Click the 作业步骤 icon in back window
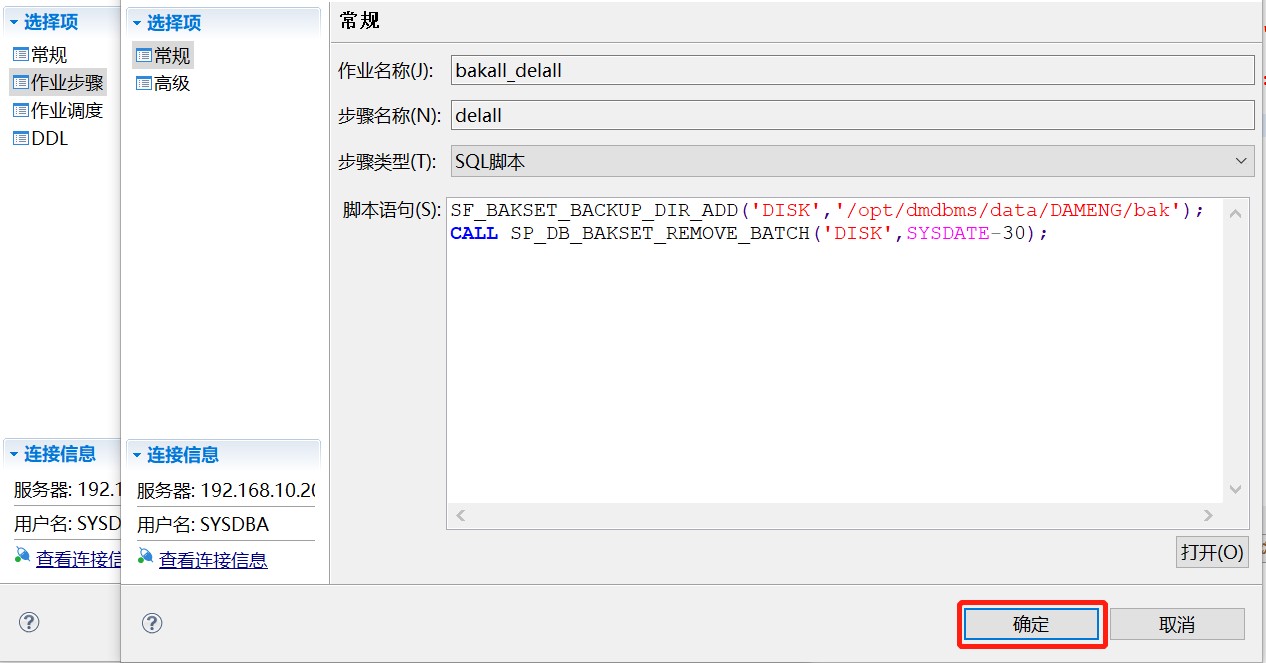This screenshot has width=1266, height=663. click(21, 82)
